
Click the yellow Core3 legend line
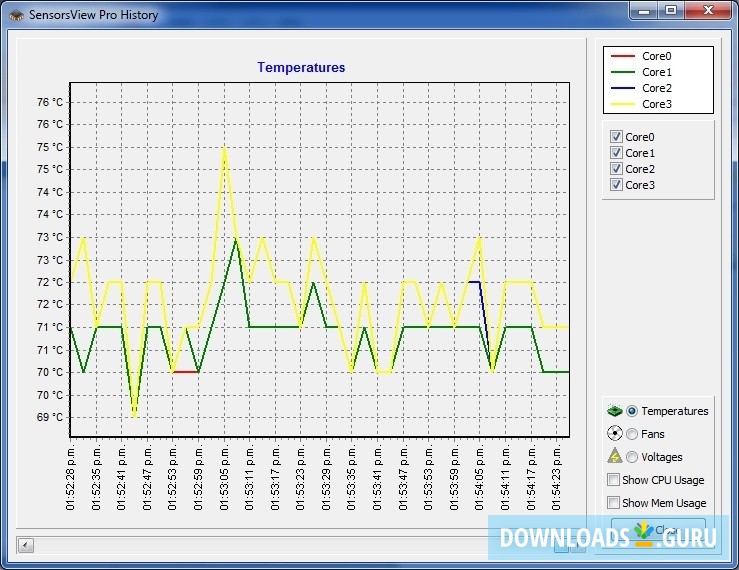[623, 104]
